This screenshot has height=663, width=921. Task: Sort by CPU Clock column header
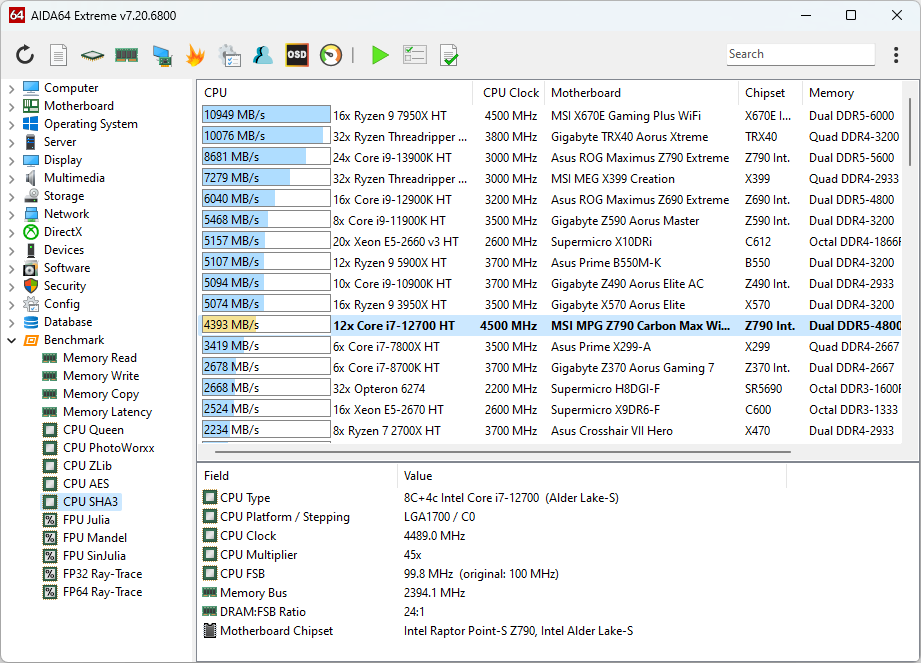[x=510, y=93]
